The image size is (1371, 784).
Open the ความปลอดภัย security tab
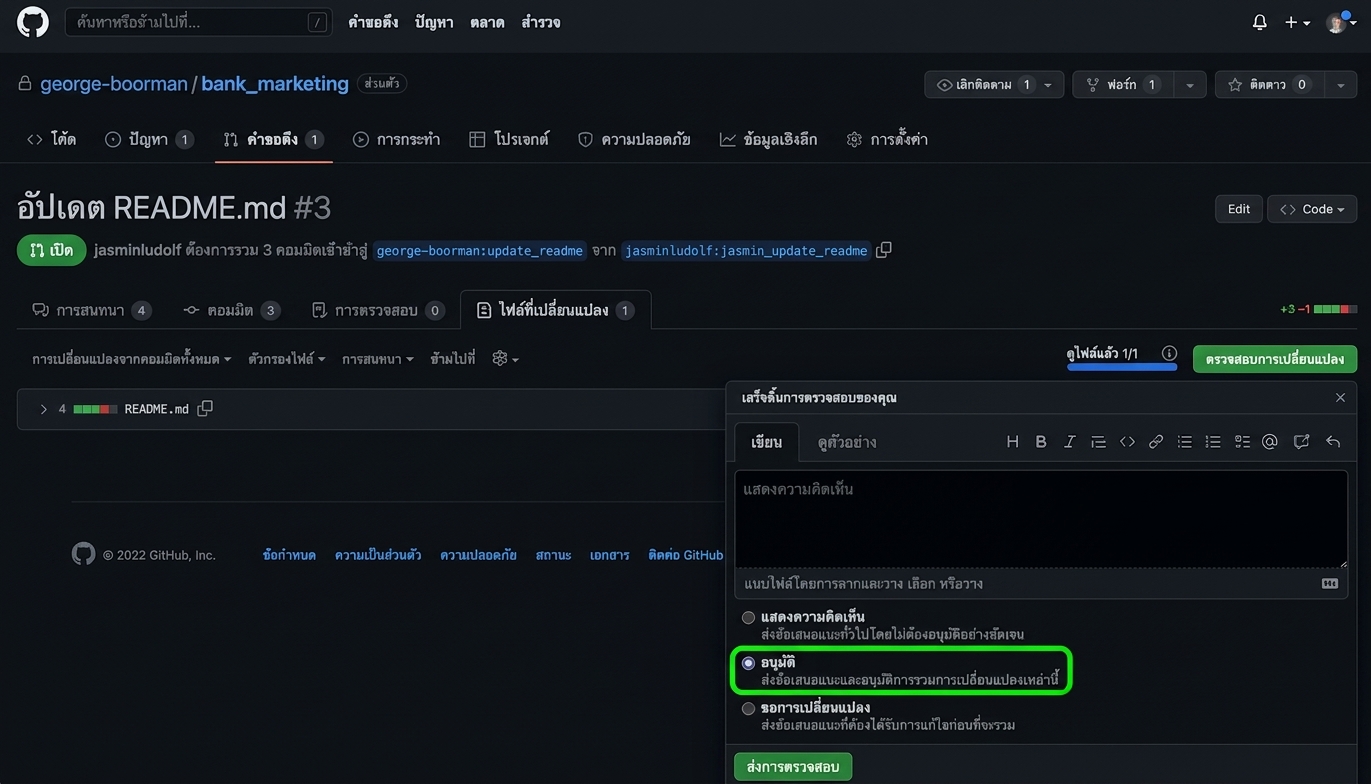pos(634,140)
